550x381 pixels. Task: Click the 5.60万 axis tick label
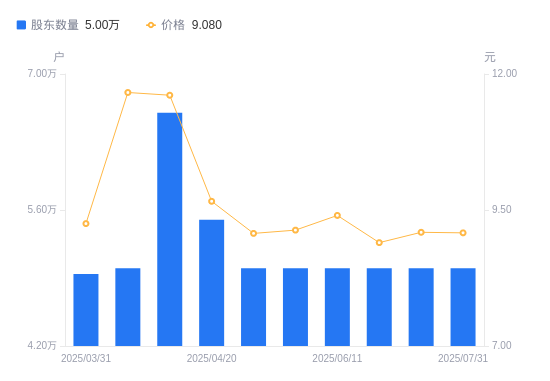42,209
